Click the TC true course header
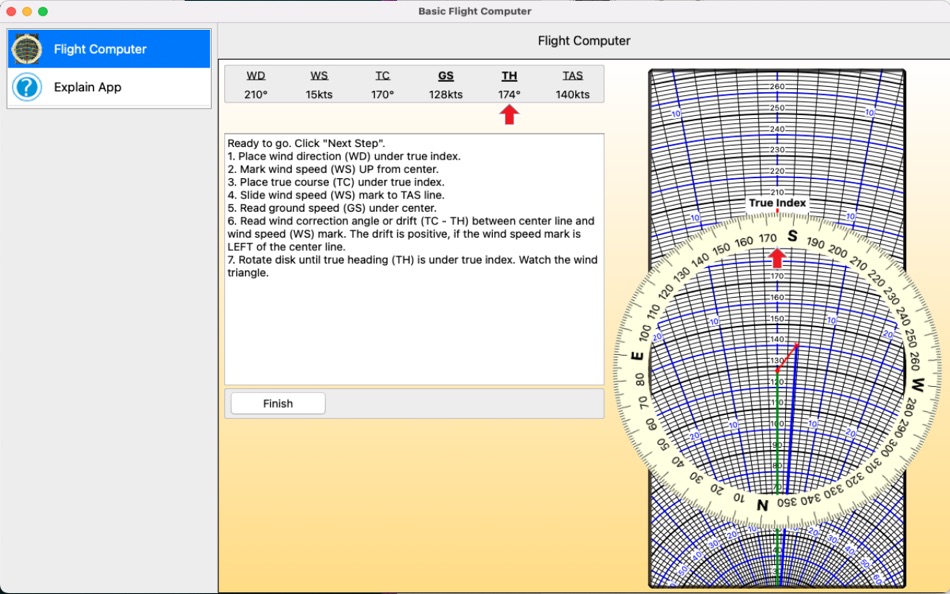Image resolution: width=950 pixels, height=594 pixels. point(383,75)
